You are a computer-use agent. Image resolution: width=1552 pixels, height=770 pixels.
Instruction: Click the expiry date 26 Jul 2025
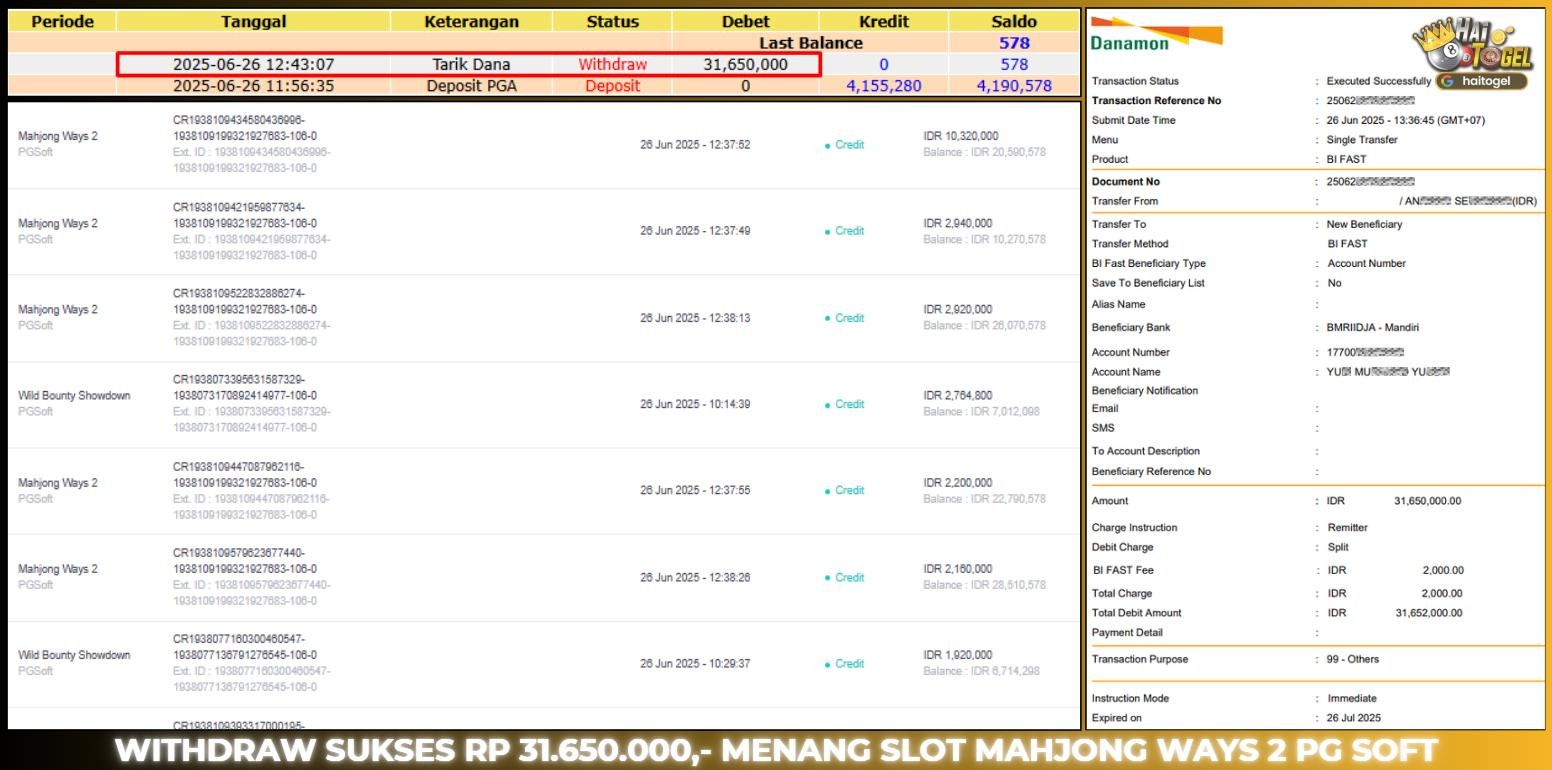(x=1354, y=718)
